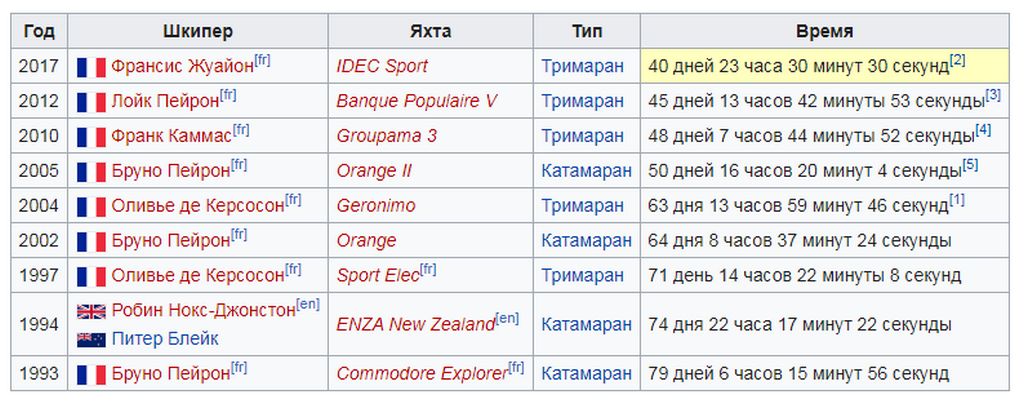1024x404 pixels.
Task: Click the New Zealand flag beside Питер Блейк
Action: [91, 339]
